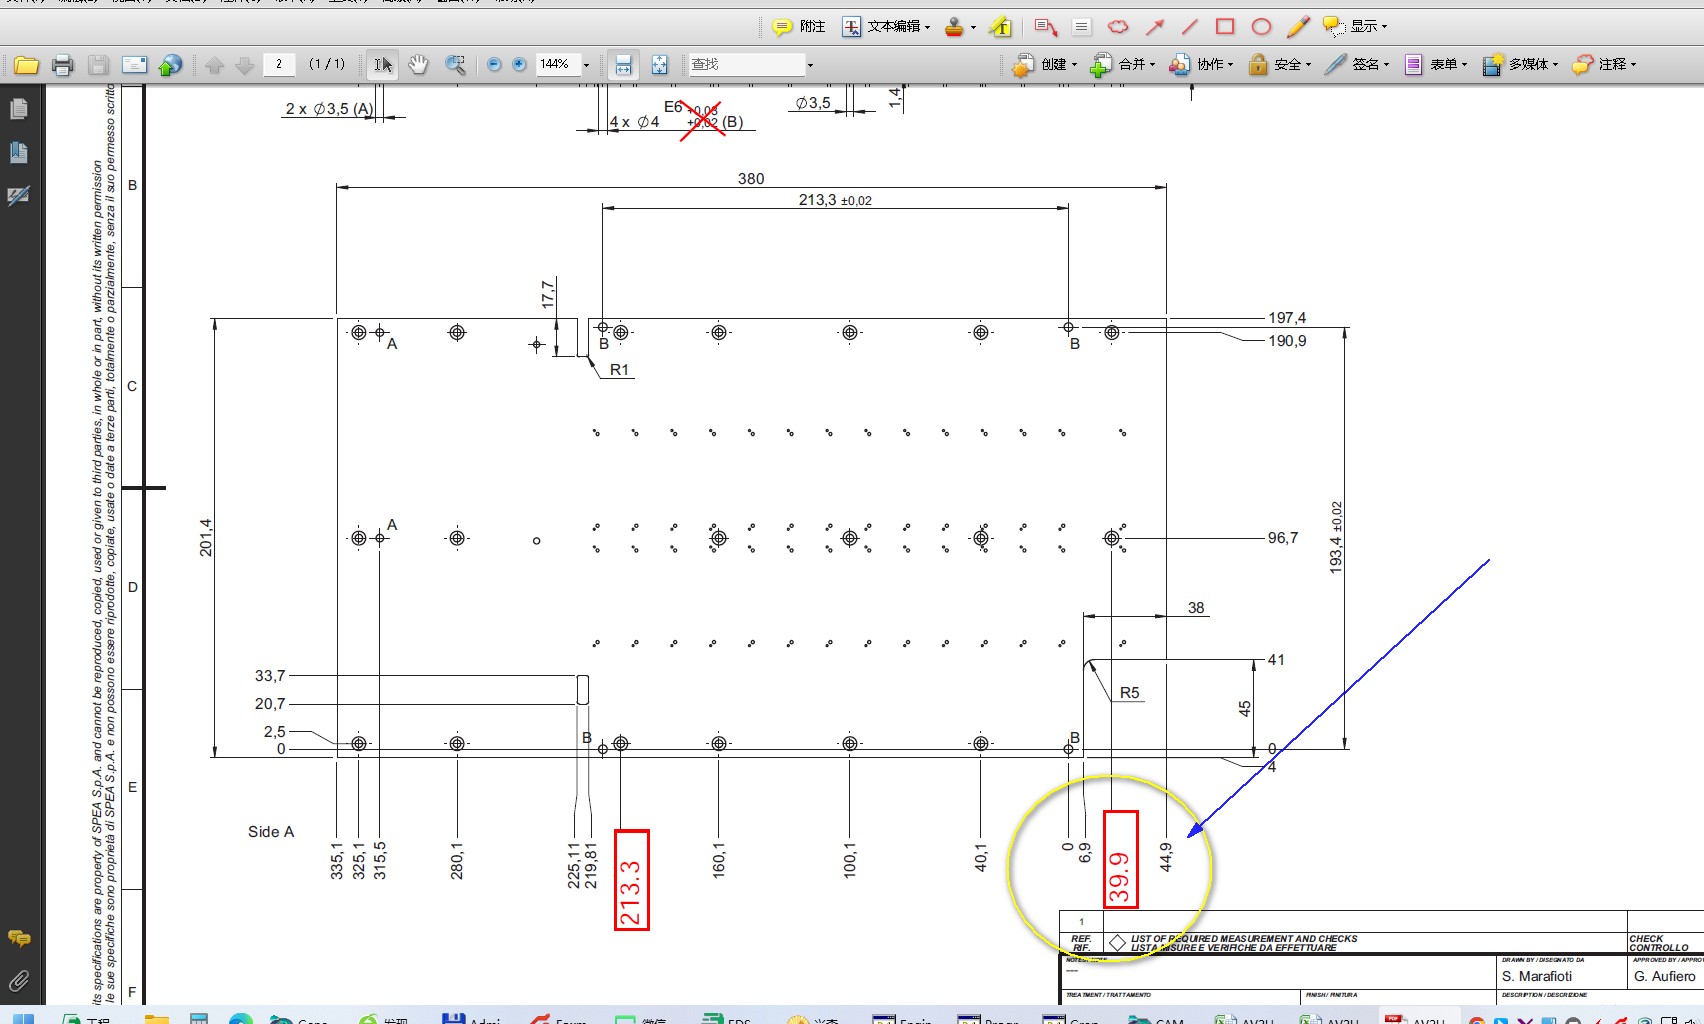Choose the Cloud markup tool
This screenshot has height=1024, width=1704.
(x=1118, y=26)
